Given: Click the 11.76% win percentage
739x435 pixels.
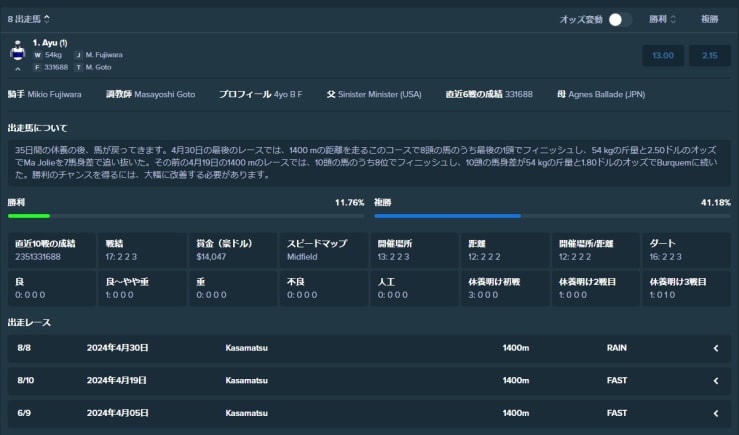Looking at the screenshot, I should tap(349, 203).
